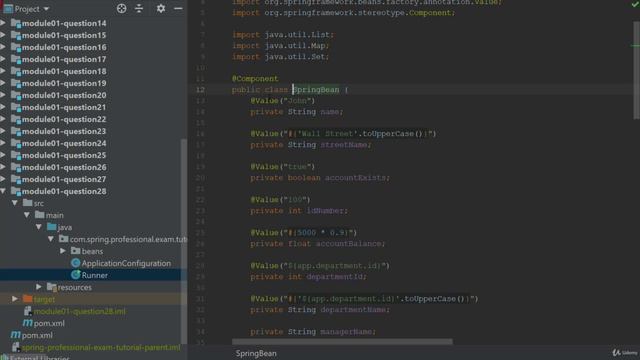
Task: Select the Runner class label
Action: pos(95,275)
